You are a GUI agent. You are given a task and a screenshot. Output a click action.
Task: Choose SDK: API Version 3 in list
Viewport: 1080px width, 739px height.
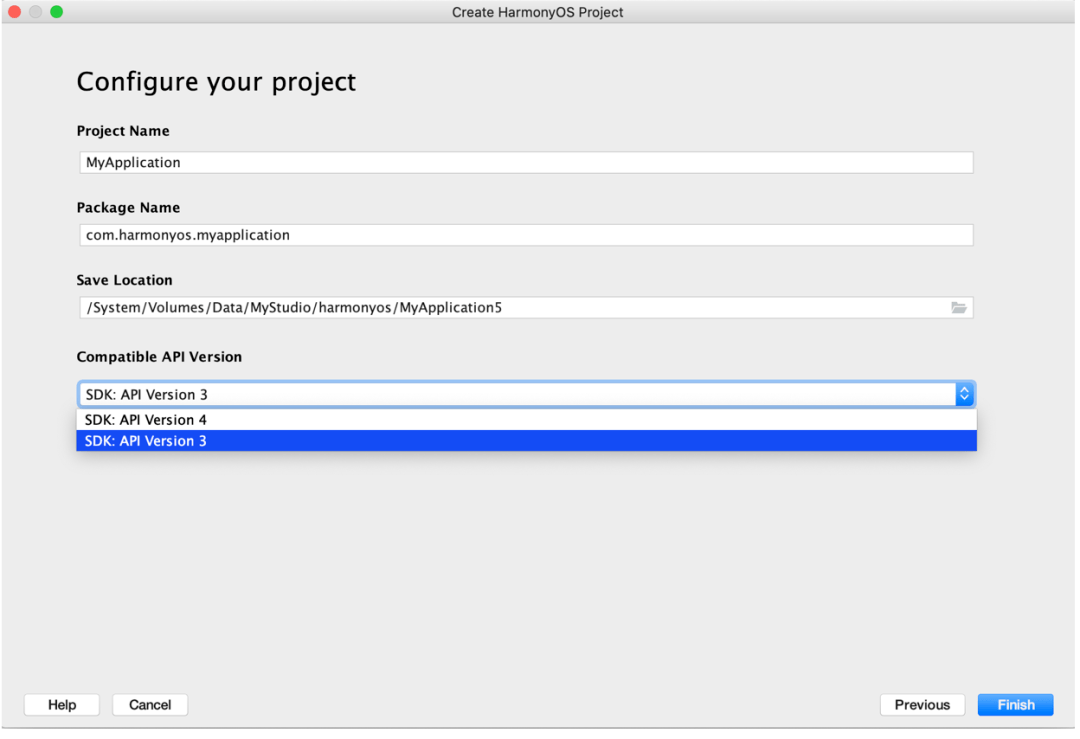coord(526,441)
